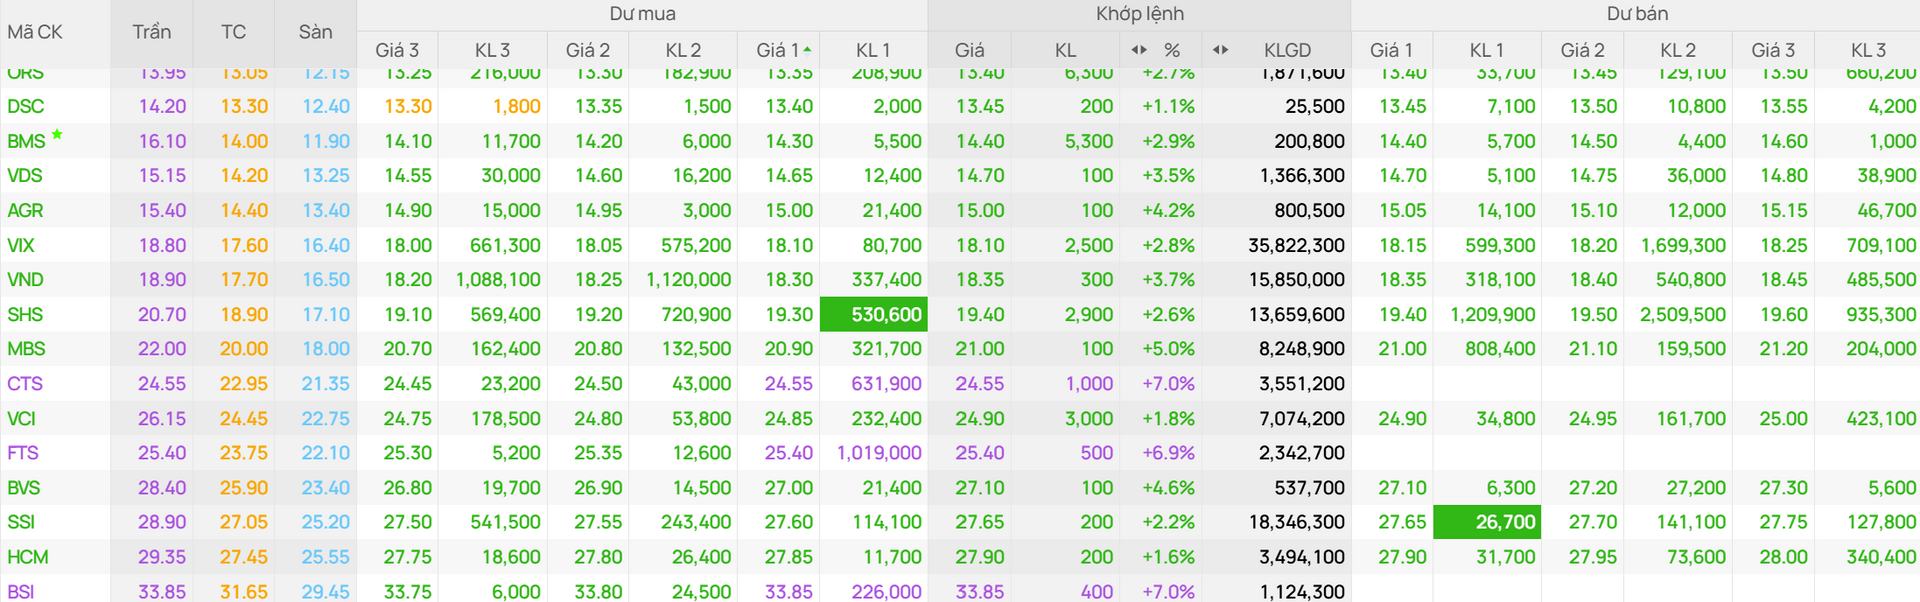
Task: Sort by the Trần column header
Action: [x=151, y=32]
